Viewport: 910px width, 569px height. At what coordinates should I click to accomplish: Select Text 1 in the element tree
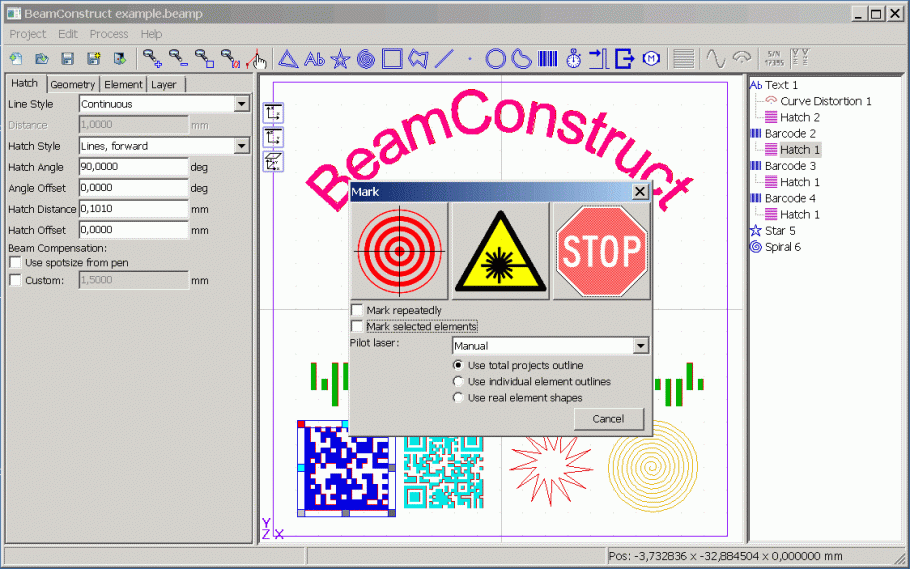781,85
